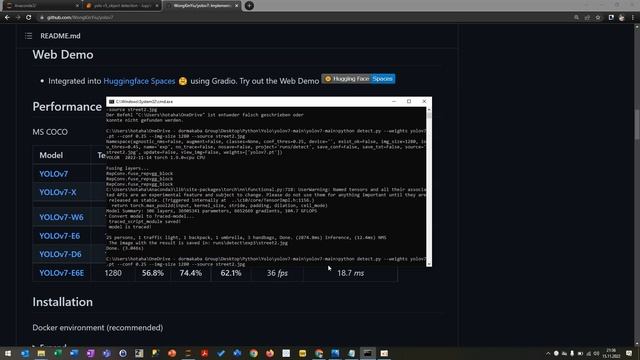
Task: Click the browser page vertical scrollbar
Action: point(637,186)
